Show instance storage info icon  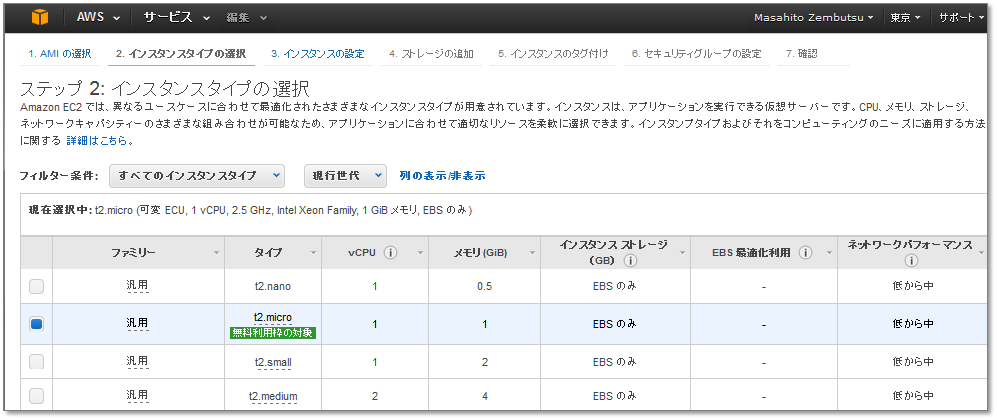(x=629, y=261)
